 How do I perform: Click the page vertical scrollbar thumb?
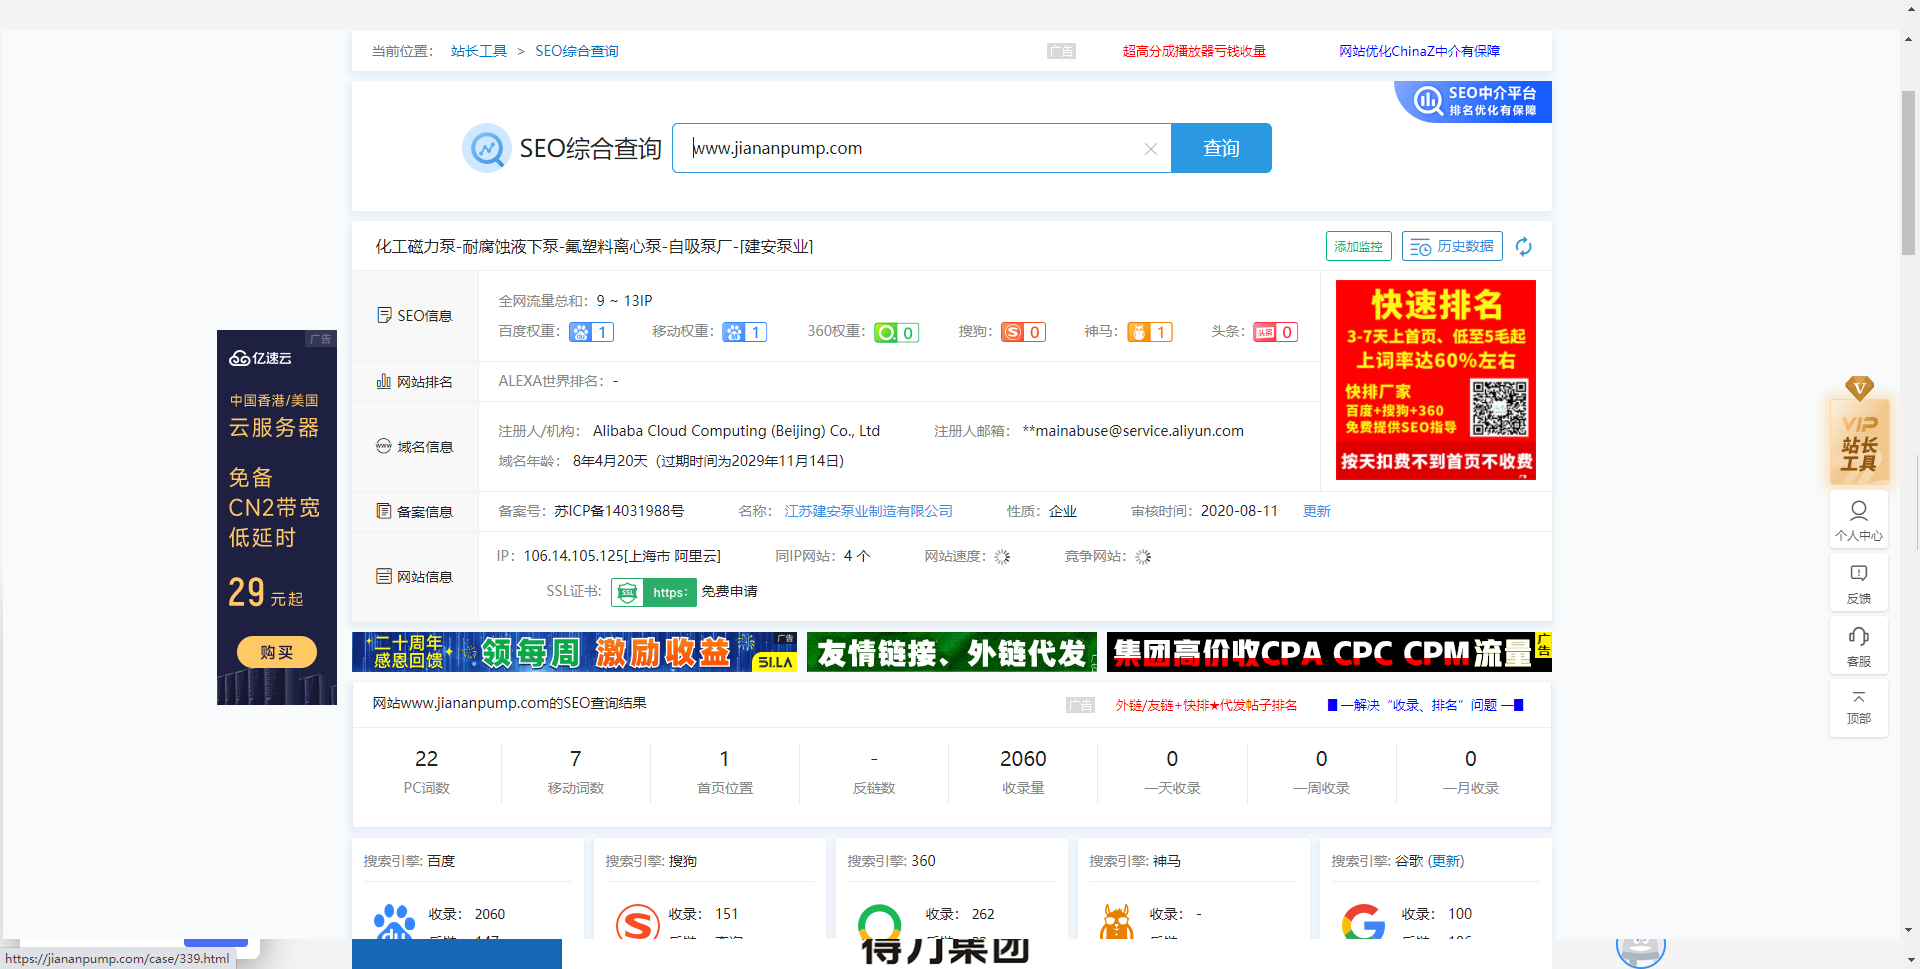(1909, 172)
